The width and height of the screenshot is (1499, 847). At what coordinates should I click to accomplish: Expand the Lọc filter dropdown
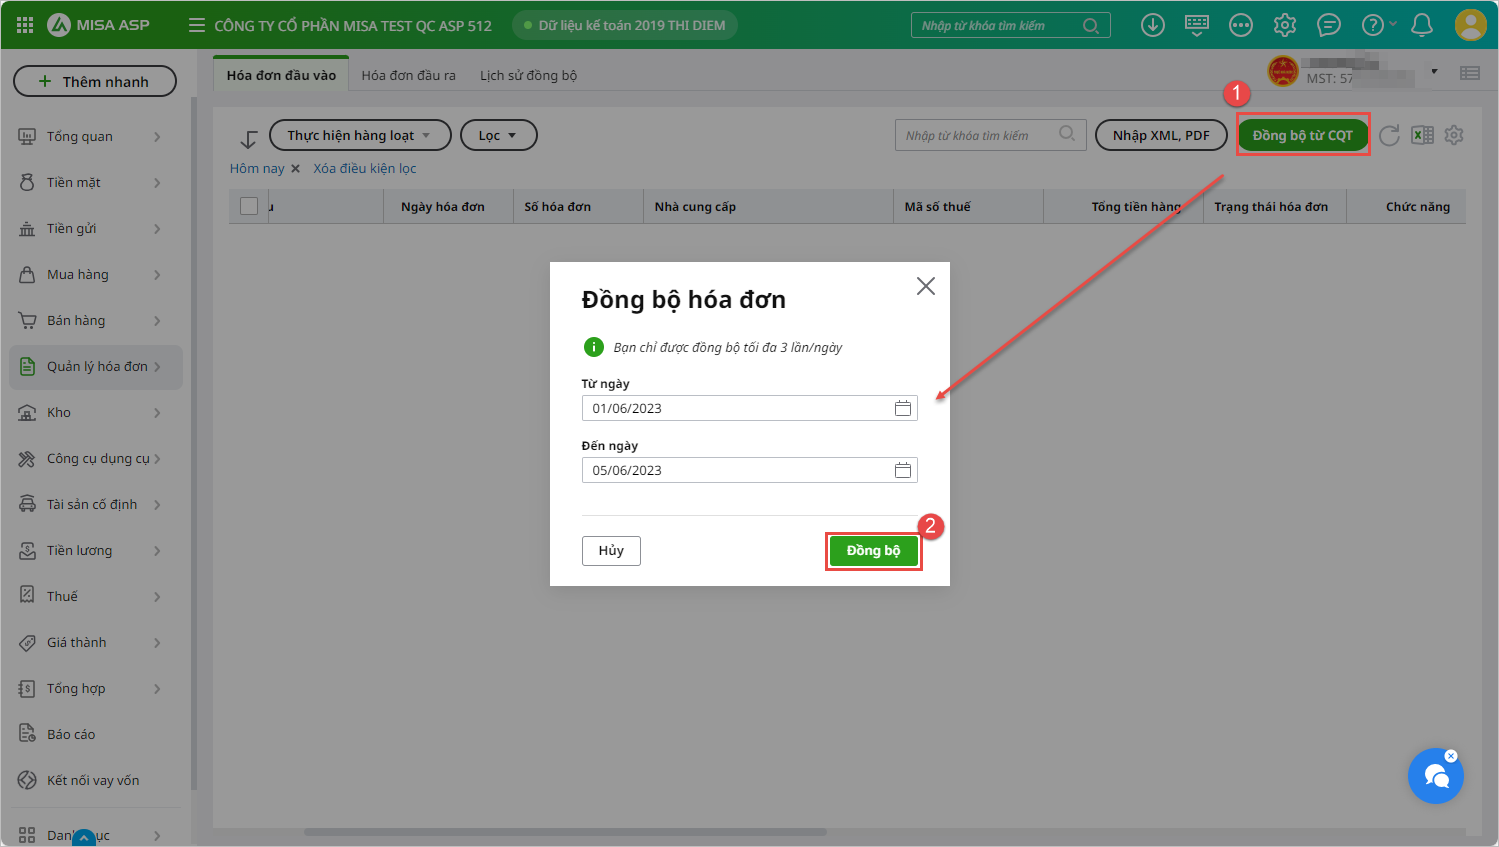pyautogui.click(x=498, y=135)
